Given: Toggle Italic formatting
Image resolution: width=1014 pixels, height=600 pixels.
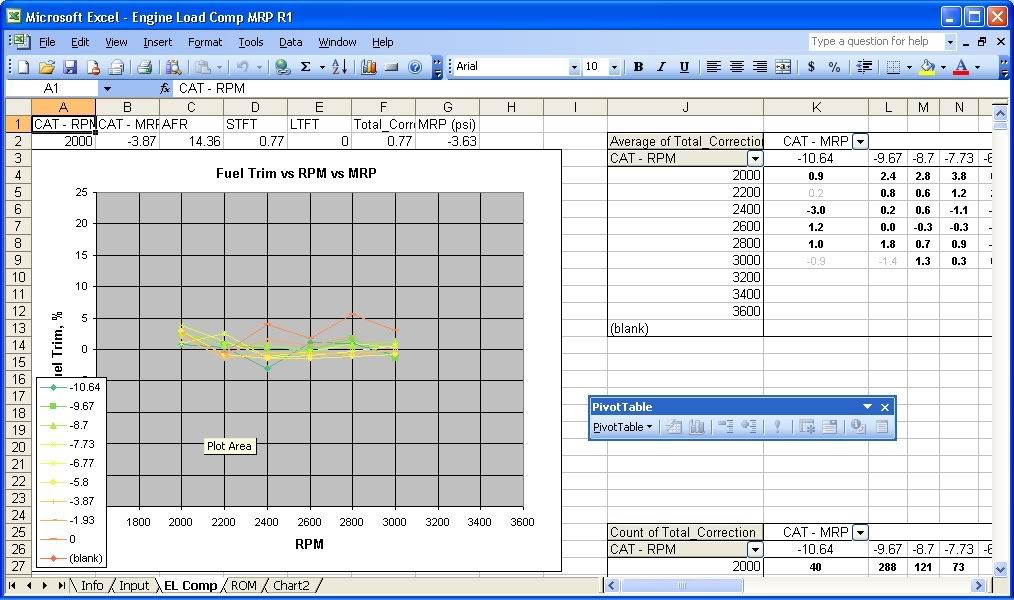Looking at the screenshot, I should pyautogui.click(x=661, y=67).
